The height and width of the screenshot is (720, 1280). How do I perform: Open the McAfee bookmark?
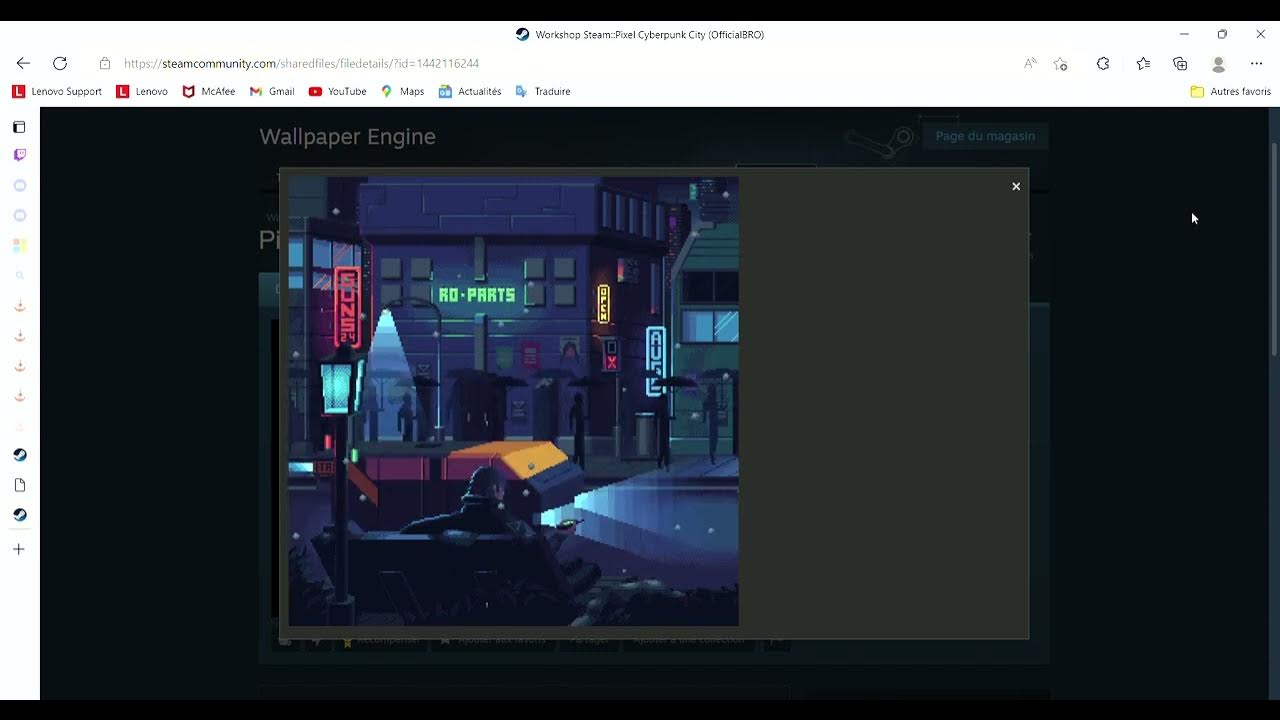pos(208,91)
